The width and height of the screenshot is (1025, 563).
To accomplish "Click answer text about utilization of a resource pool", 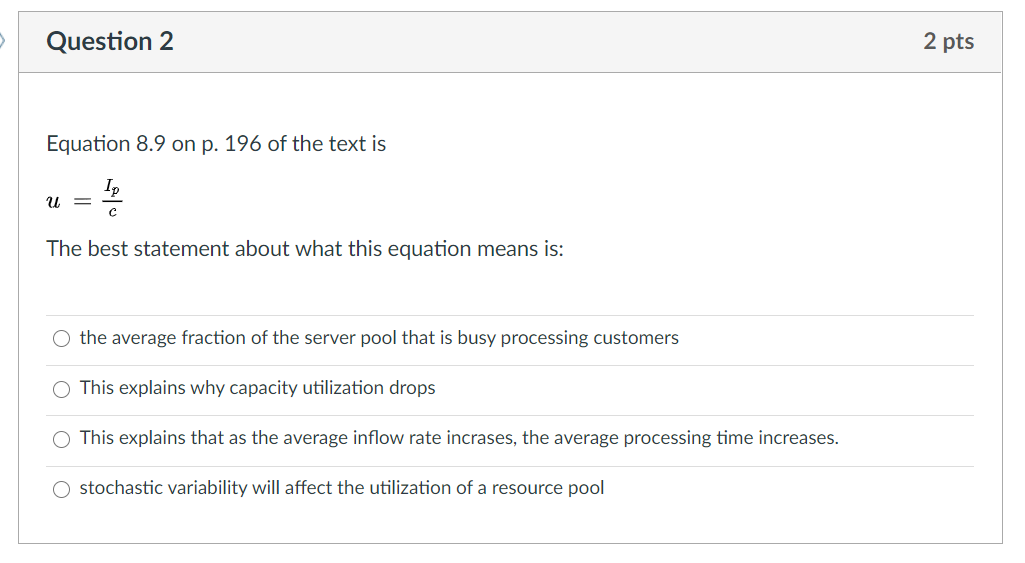I will (x=341, y=488).
